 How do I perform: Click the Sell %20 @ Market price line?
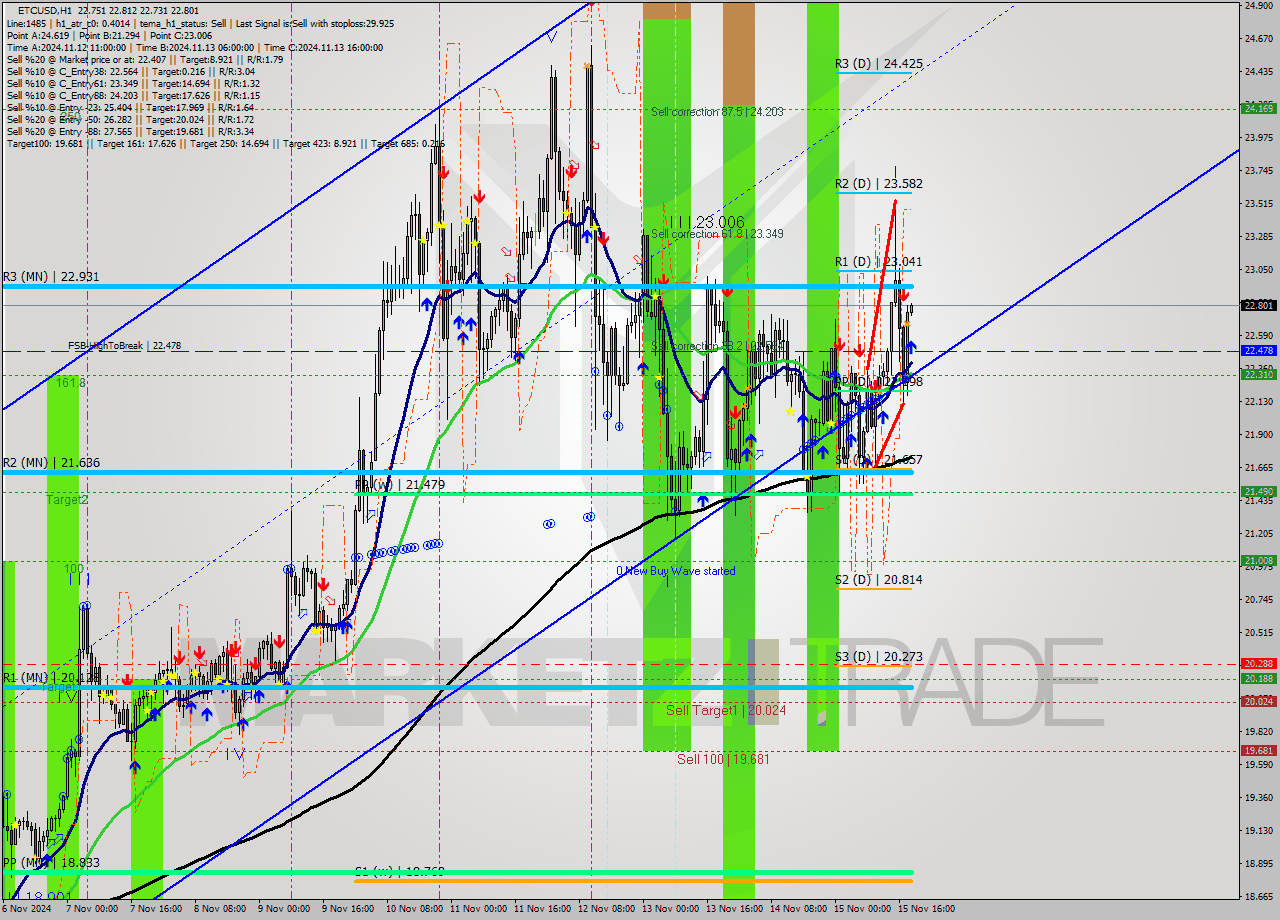click(144, 59)
